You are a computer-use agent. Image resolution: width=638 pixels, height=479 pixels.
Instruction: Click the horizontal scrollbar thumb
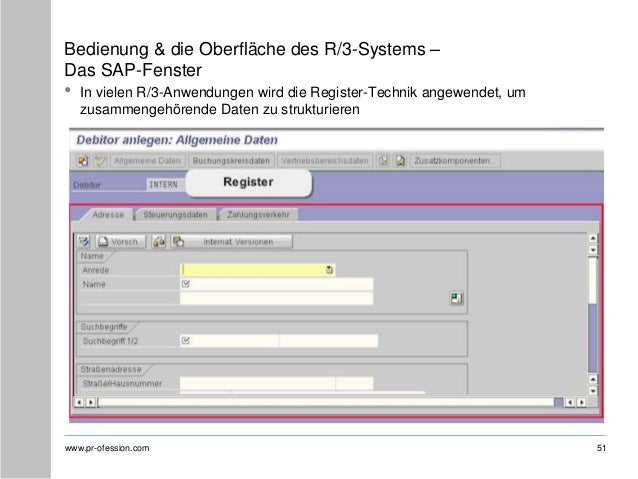coord(328,402)
